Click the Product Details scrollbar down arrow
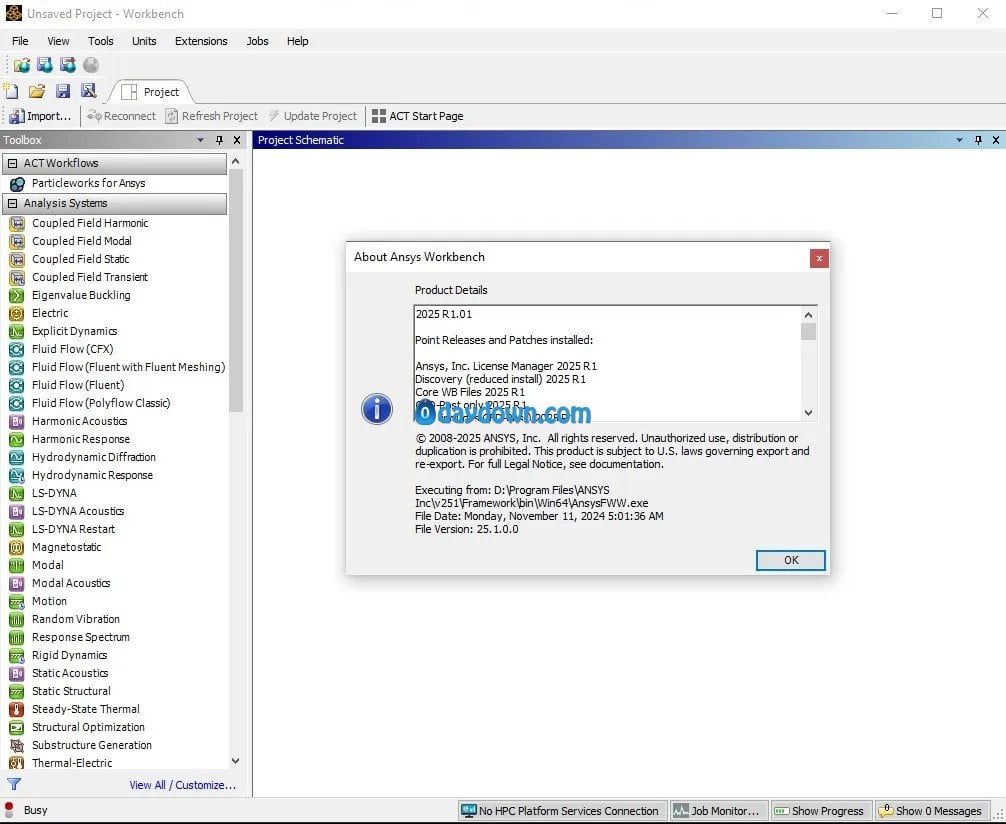The width and height of the screenshot is (1006, 824). point(808,413)
